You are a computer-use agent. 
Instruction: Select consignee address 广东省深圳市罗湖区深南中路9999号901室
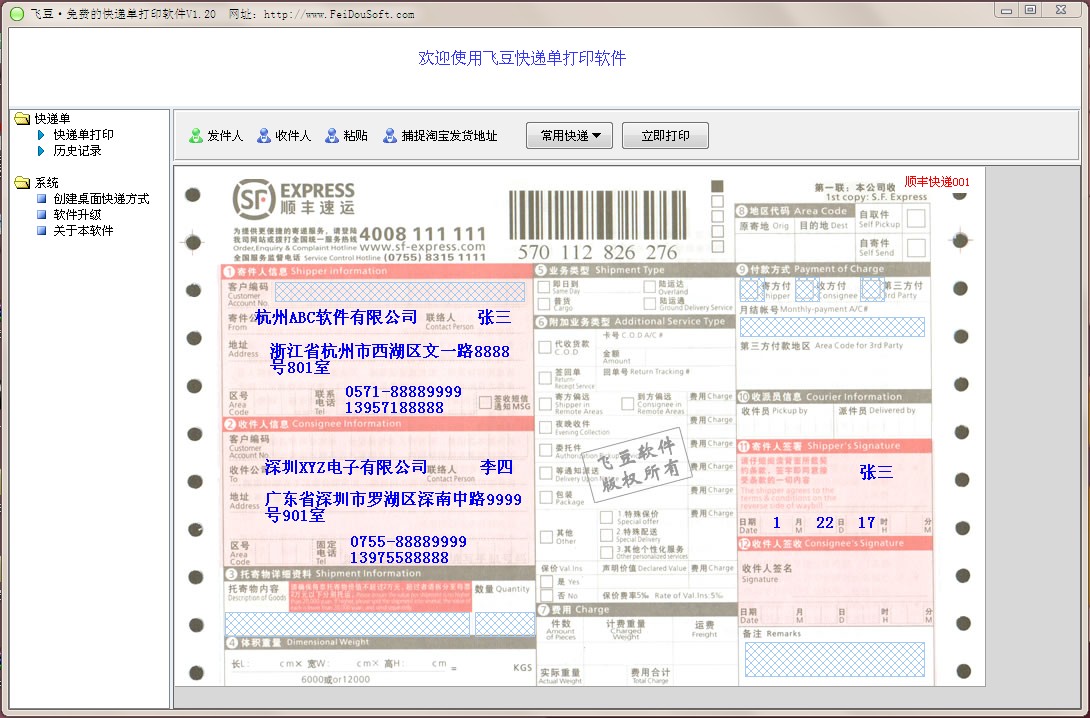pos(393,507)
